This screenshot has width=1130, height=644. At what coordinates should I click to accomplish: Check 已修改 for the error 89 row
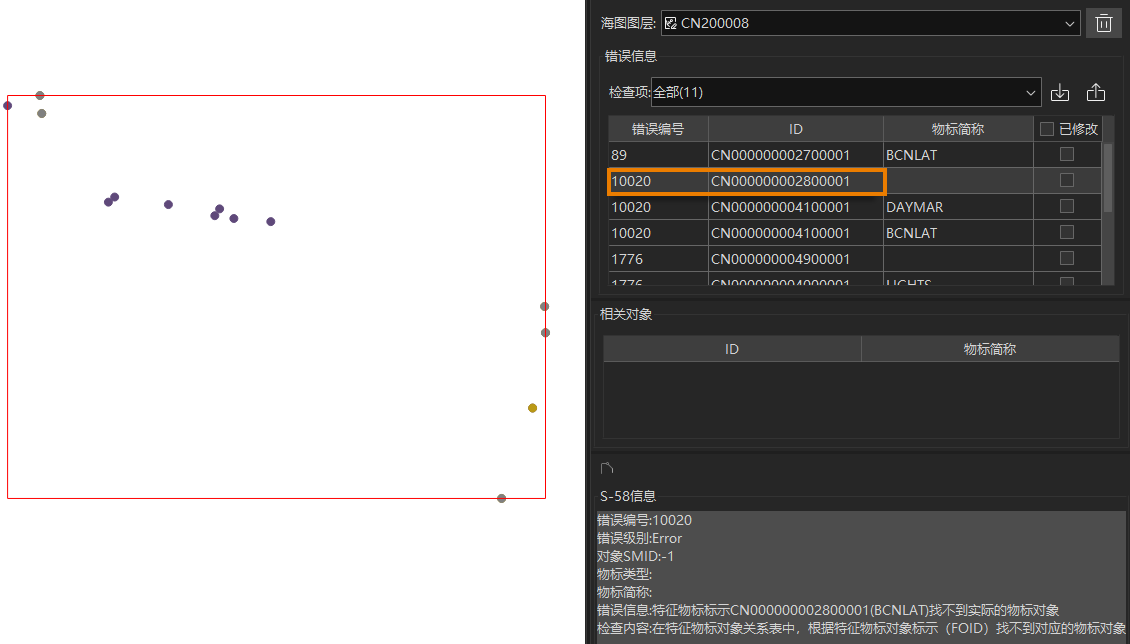point(1067,155)
